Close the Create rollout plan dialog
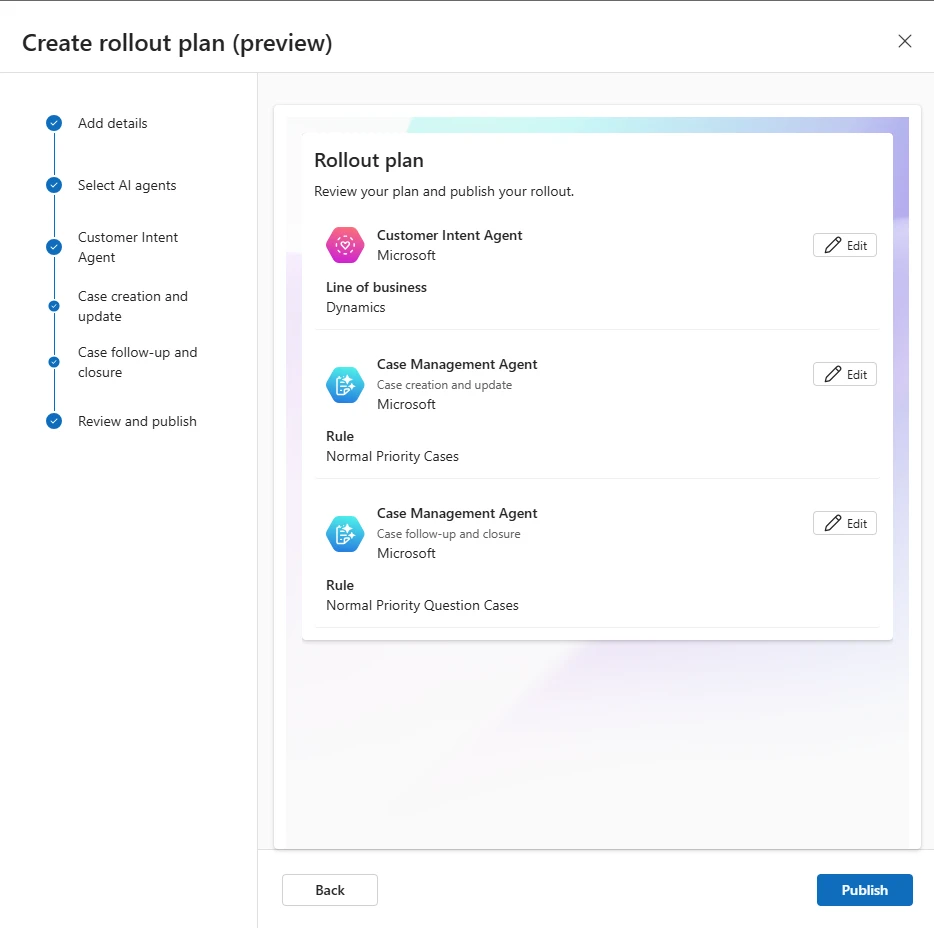The height and width of the screenshot is (928, 934). pos(905,41)
